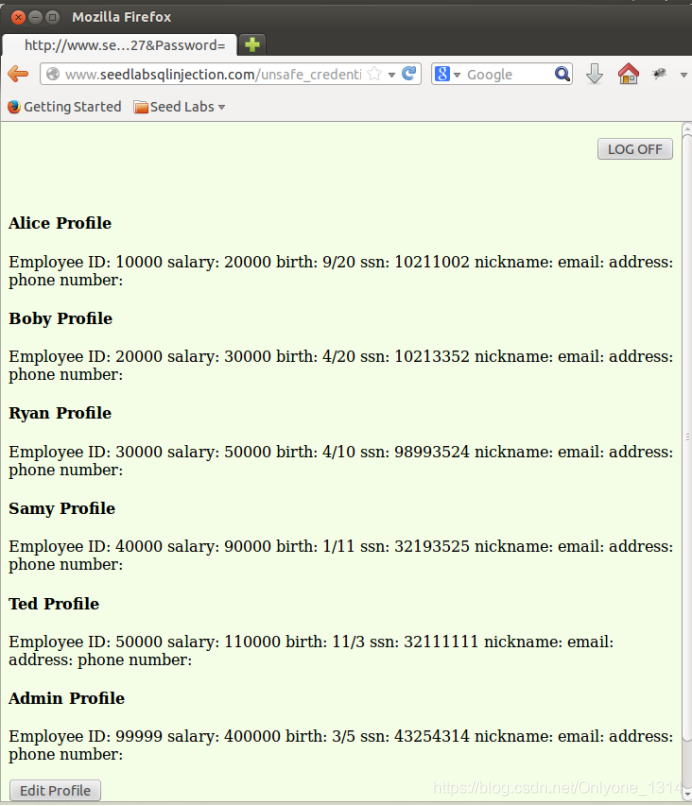
Task: Select the http://www.se... browser tab
Action: coord(119,45)
